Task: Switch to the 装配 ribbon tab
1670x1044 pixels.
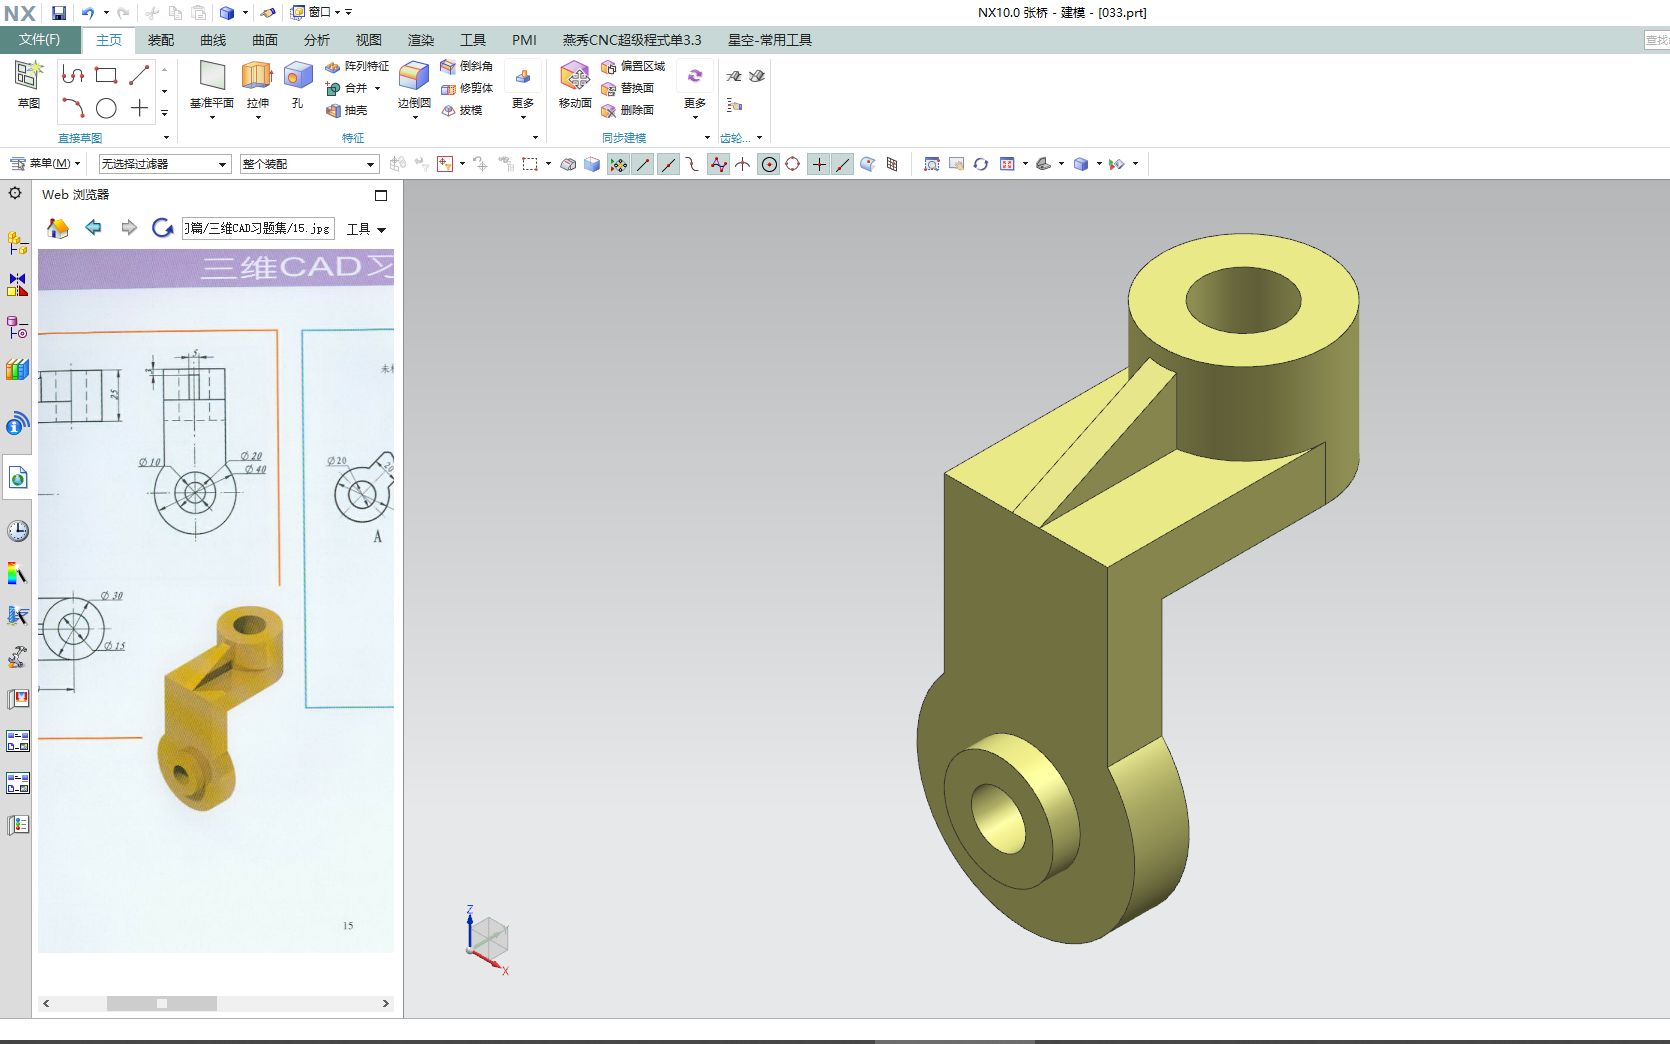Action: [161, 40]
